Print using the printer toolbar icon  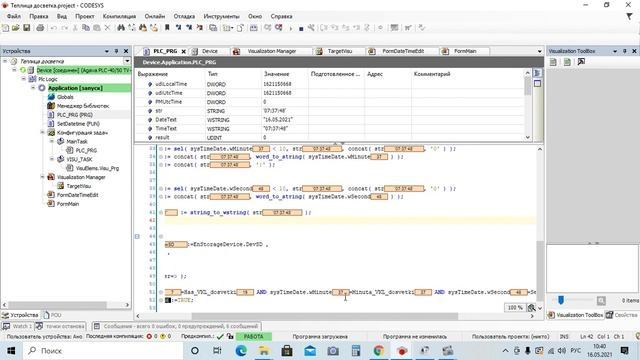(40, 28)
